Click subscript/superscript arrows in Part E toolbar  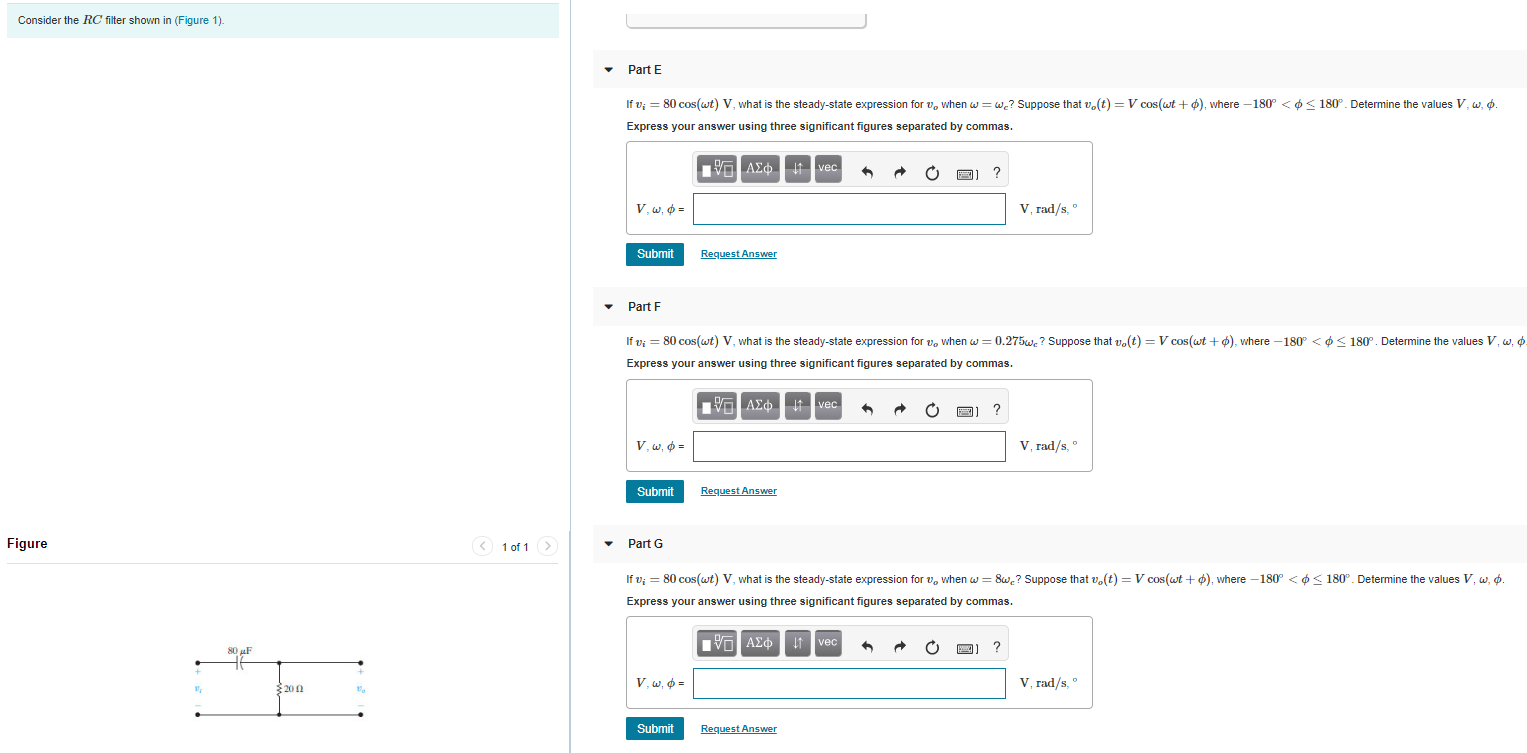pyautogui.click(x=797, y=169)
